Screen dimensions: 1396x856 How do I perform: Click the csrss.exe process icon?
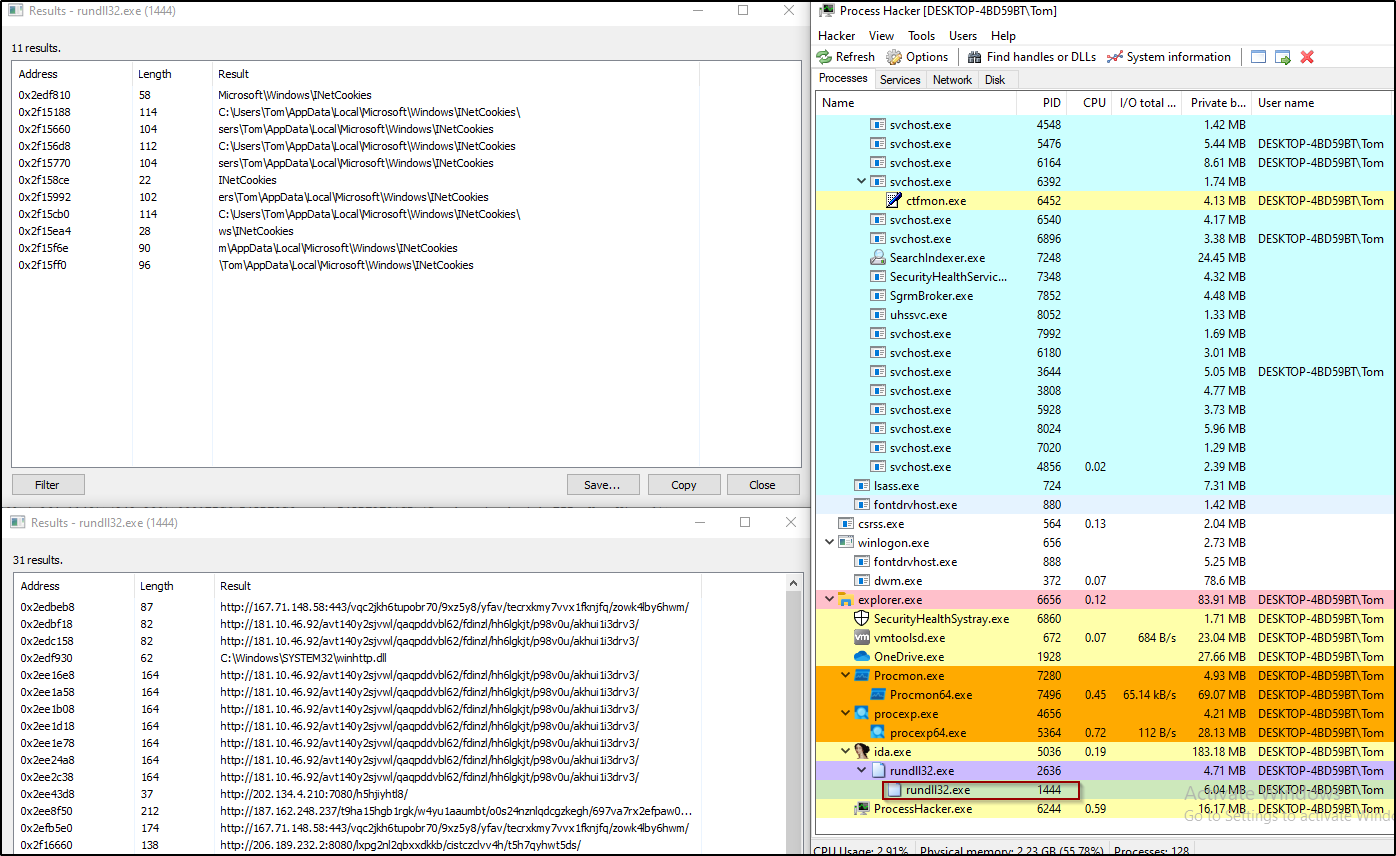(x=846, y=524)
